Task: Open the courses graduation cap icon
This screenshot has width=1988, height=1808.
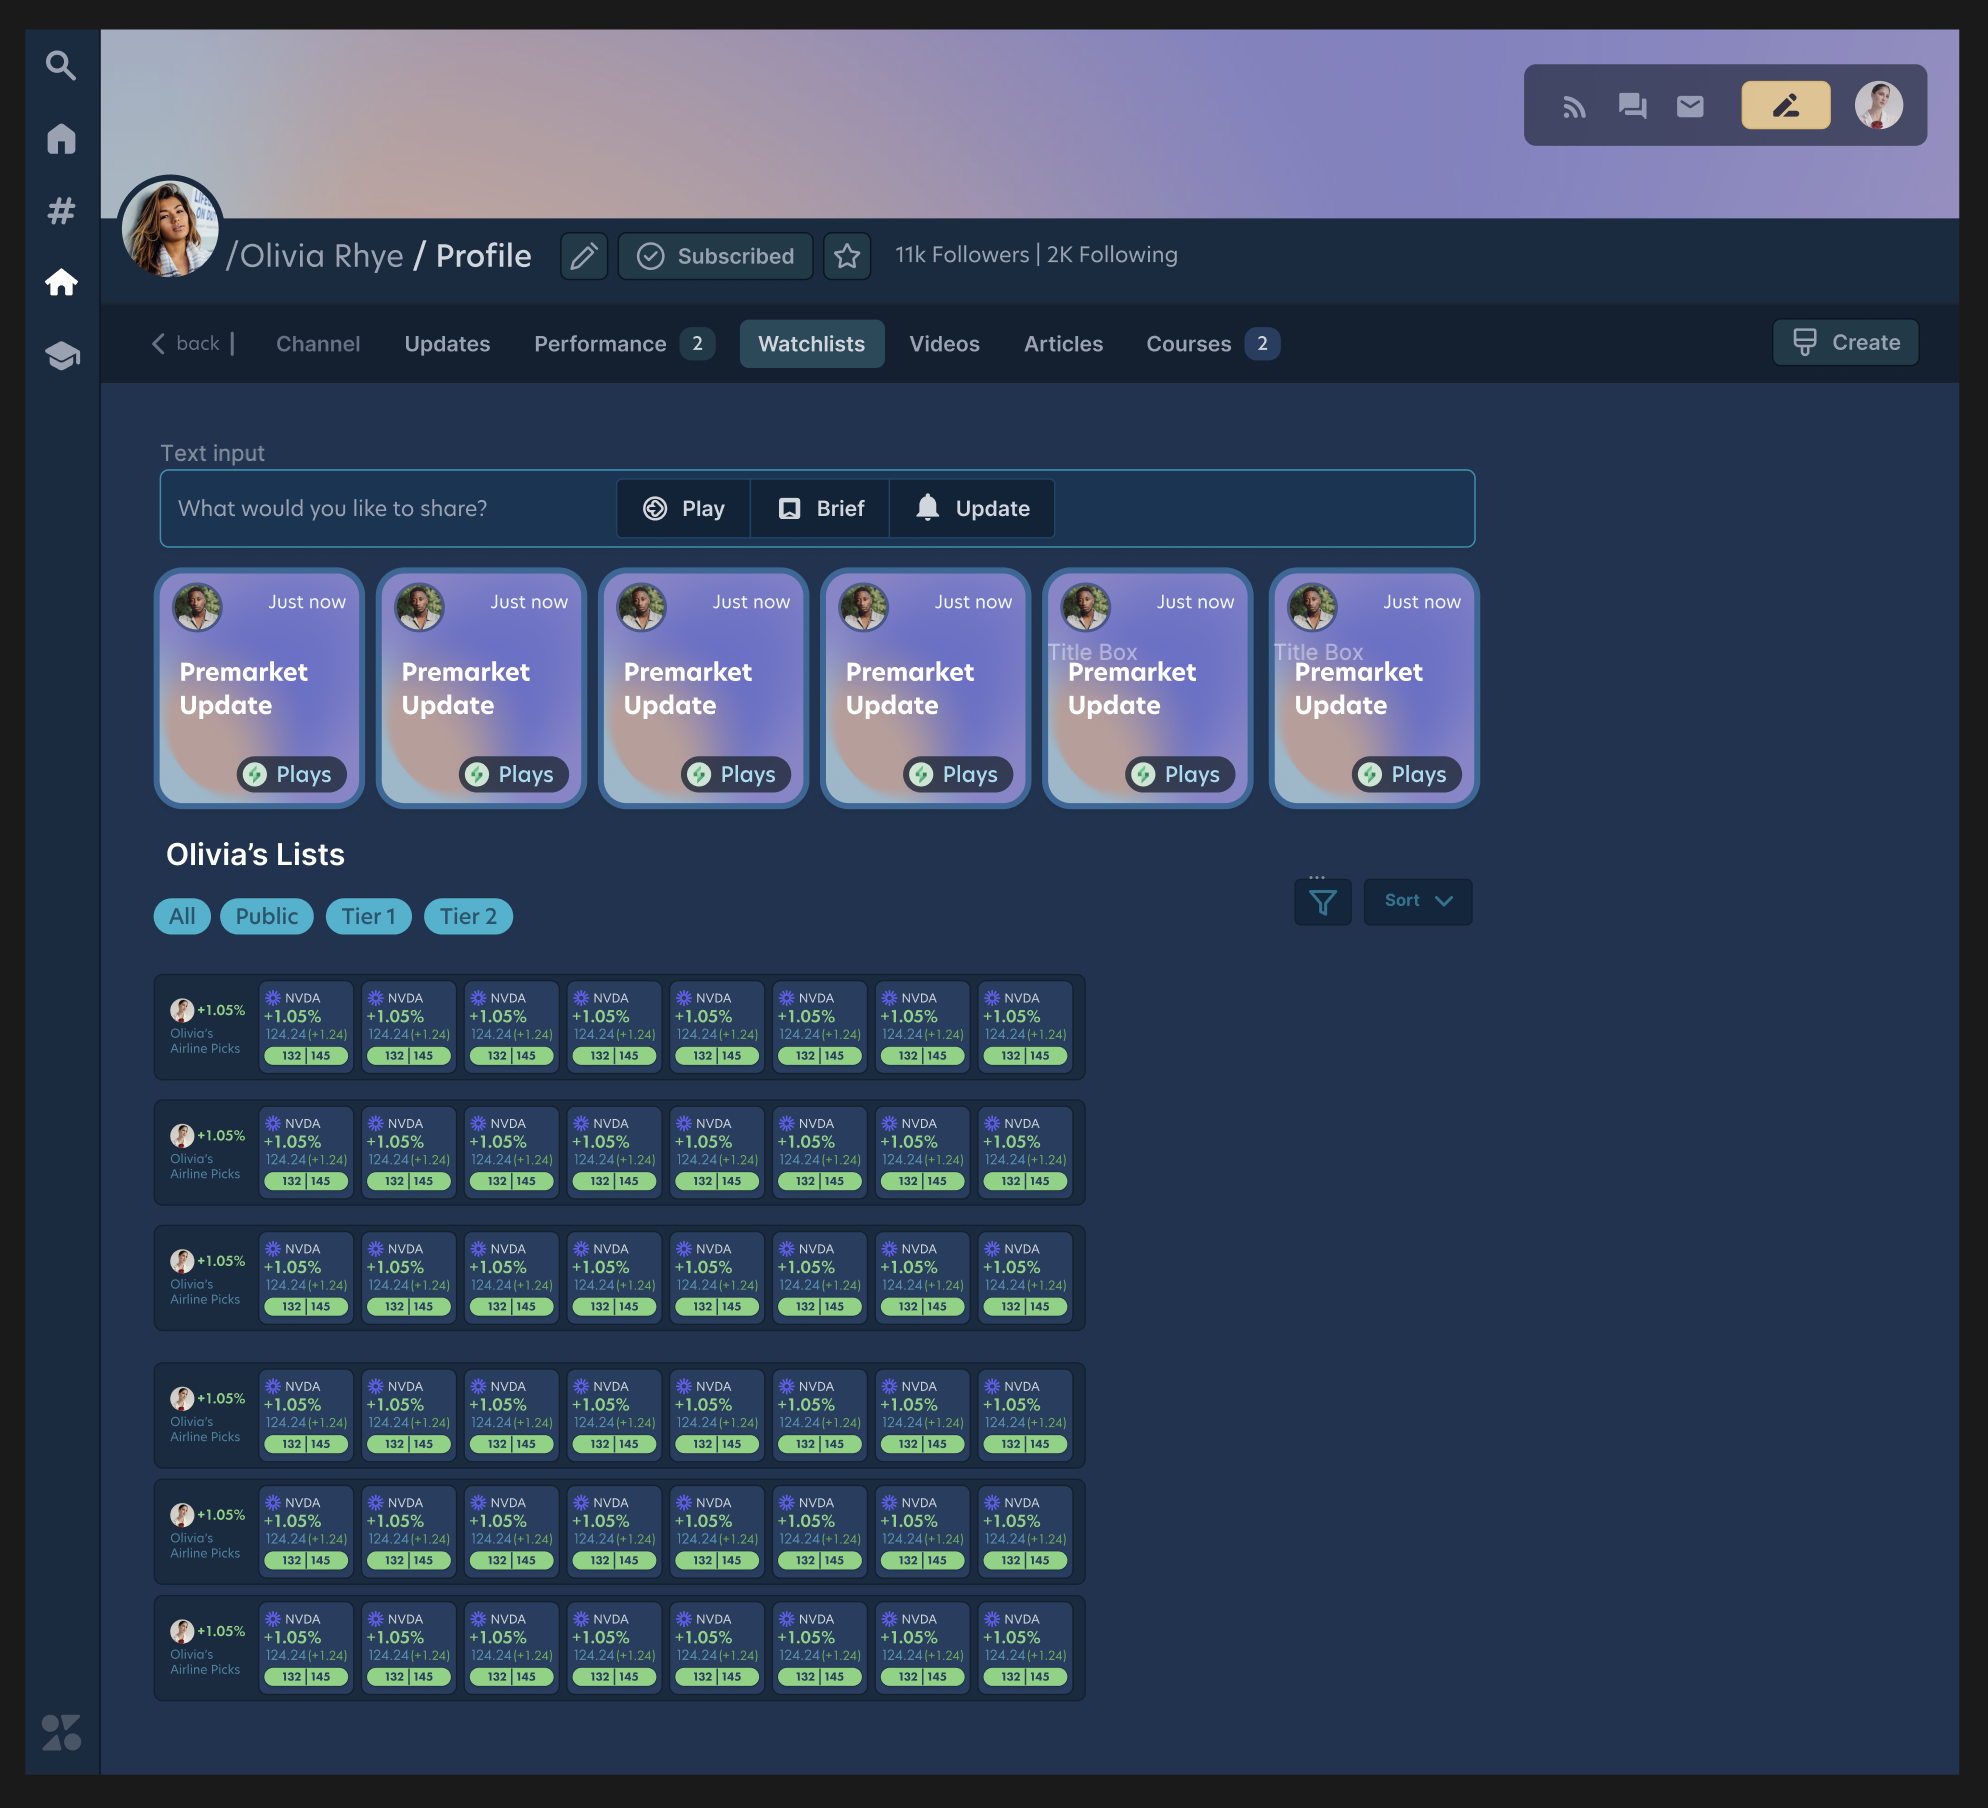Action: click(x=61, y=355)
